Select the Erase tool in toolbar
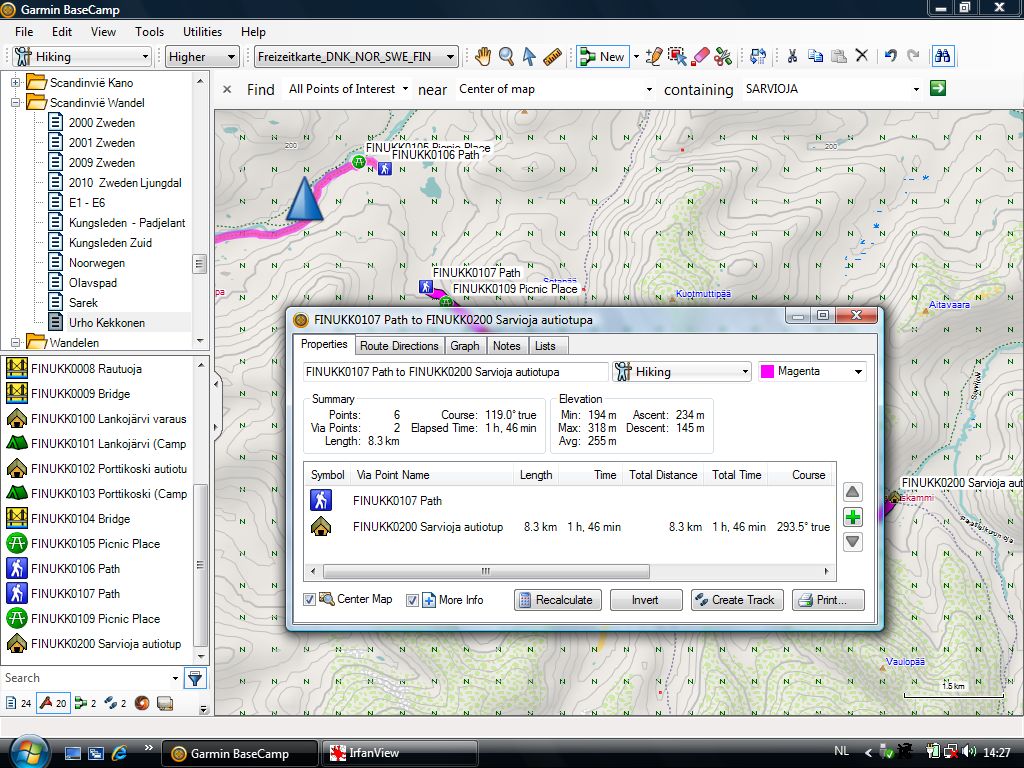 (x=700, y=57)
